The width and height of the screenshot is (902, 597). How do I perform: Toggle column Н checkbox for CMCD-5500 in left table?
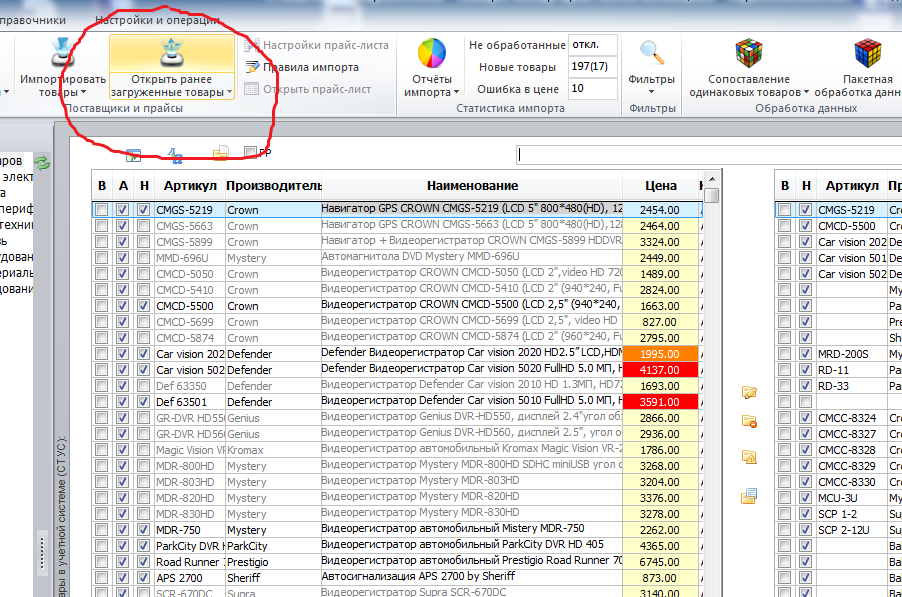pyautogui.click(x=143, y=306)
